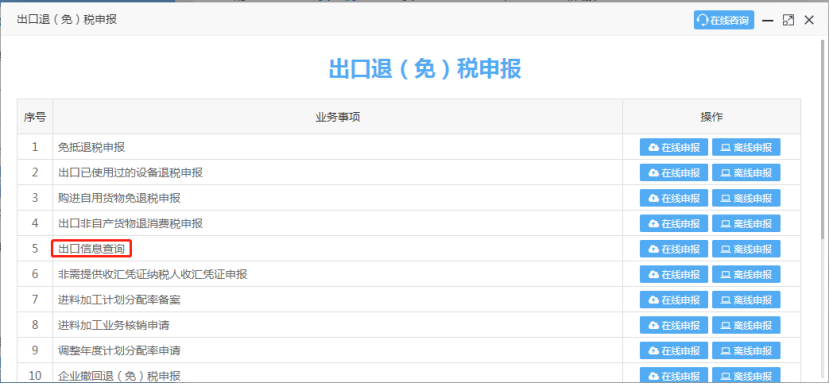This screenshot has width=830, height=384.
Task: Select 调整年度计划分配率申请 text
Action: [x=119, y=351]
